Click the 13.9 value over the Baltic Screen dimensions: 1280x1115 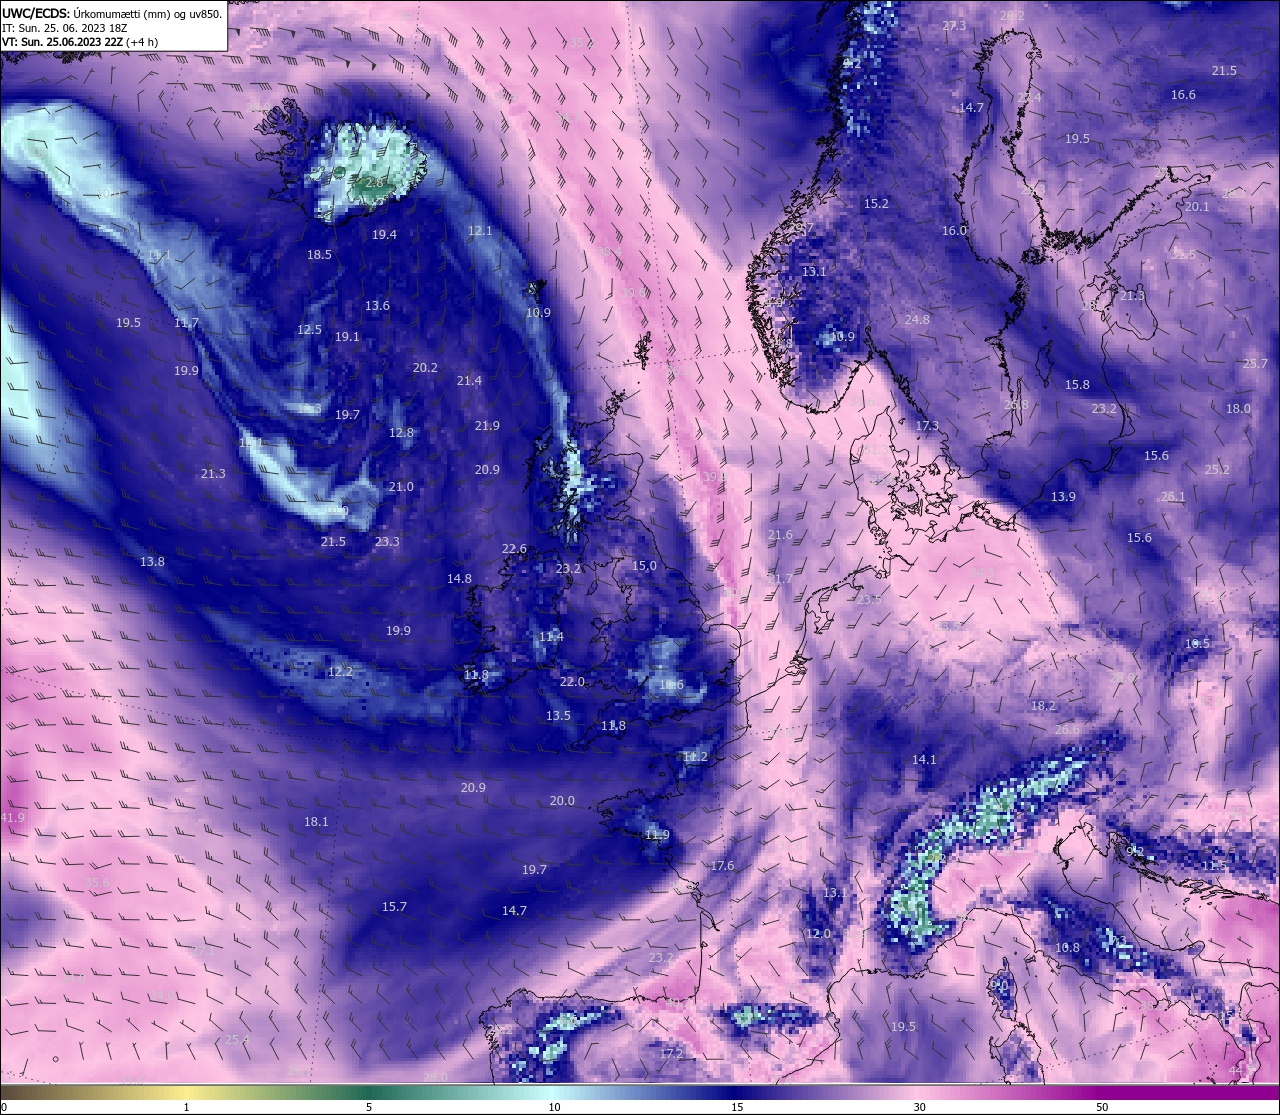[x=1063, y=496]
